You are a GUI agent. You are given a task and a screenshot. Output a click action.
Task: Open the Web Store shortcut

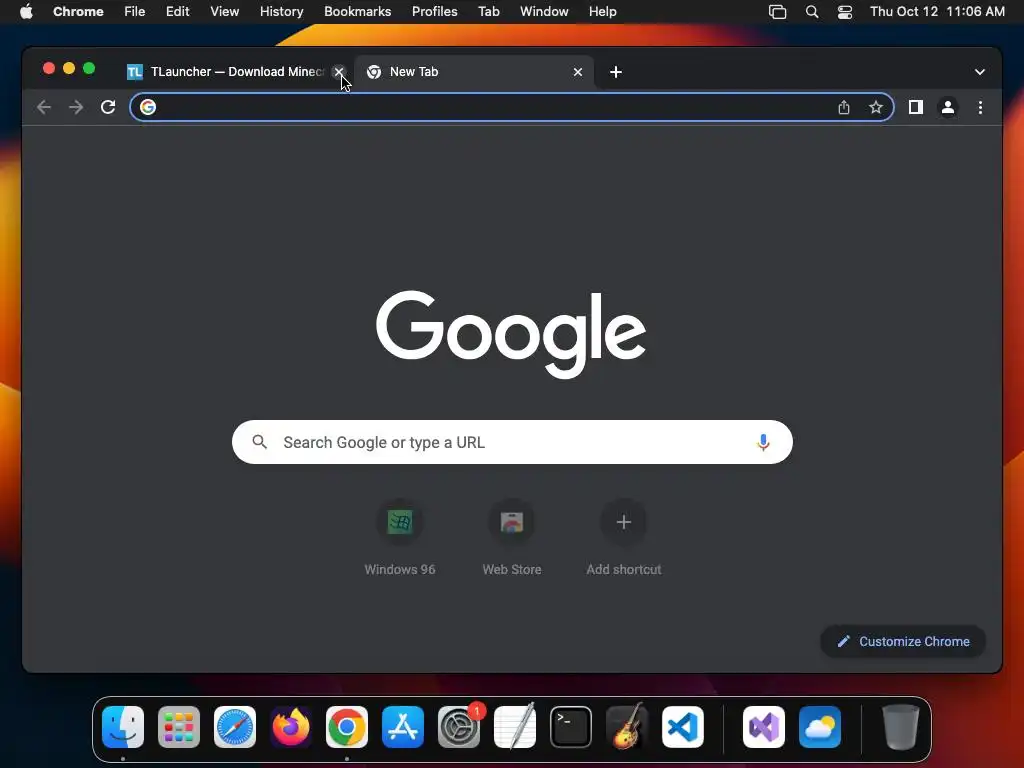pyautogui.click(x=512, y=537)
